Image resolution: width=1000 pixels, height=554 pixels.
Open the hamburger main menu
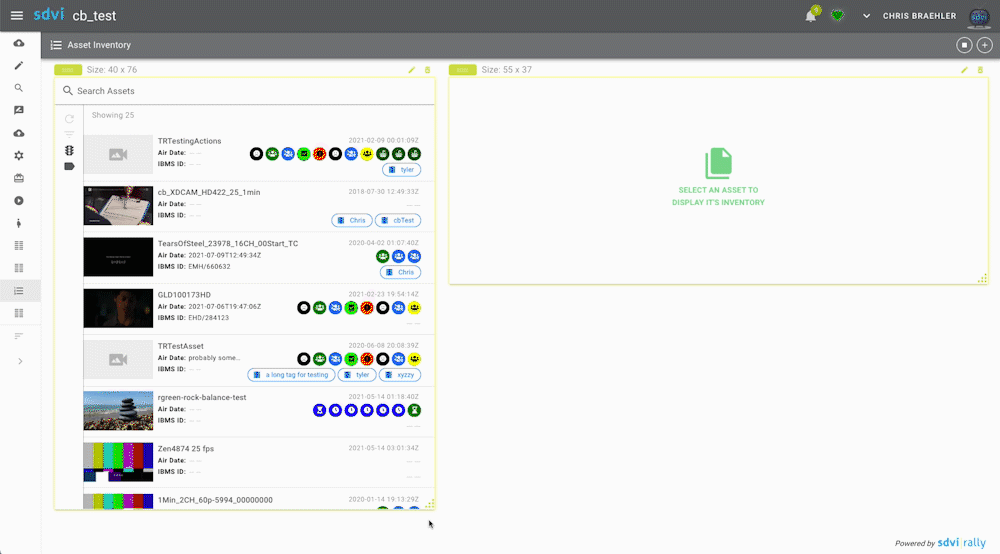(x=17, y=15)
